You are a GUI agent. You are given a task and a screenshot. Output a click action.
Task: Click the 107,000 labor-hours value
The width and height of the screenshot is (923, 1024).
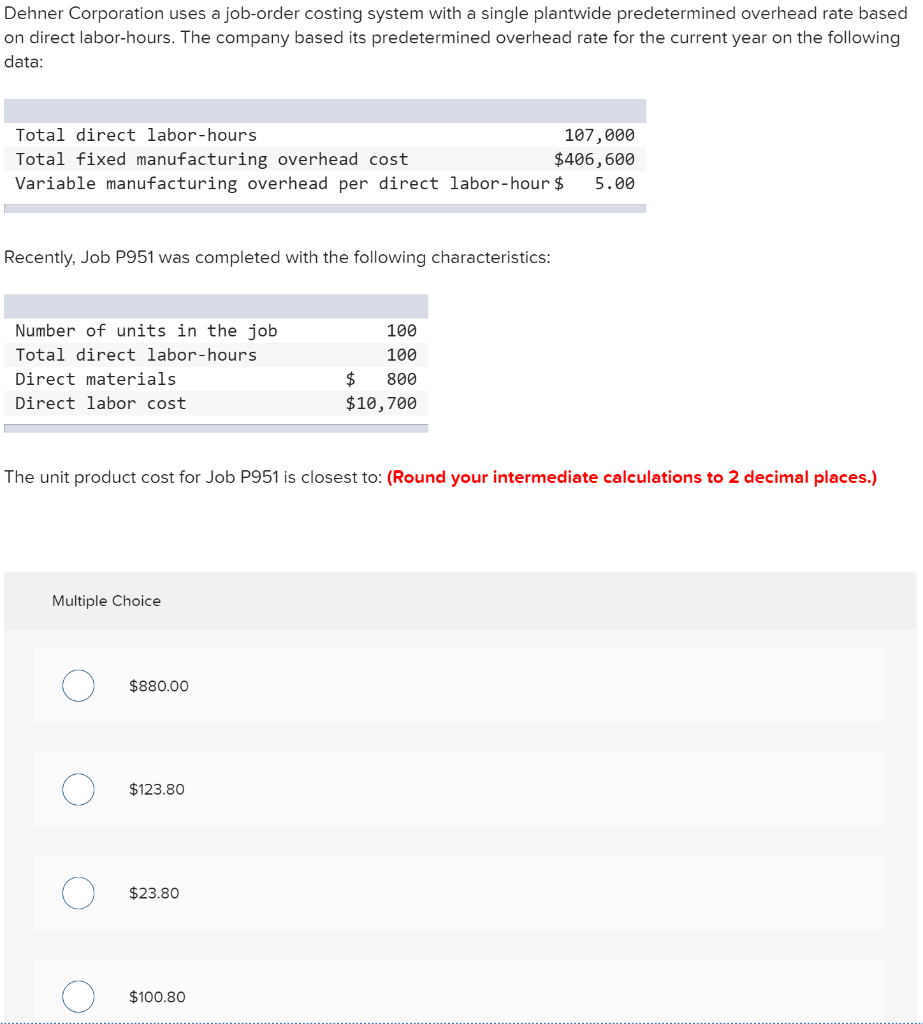point(600,135)
